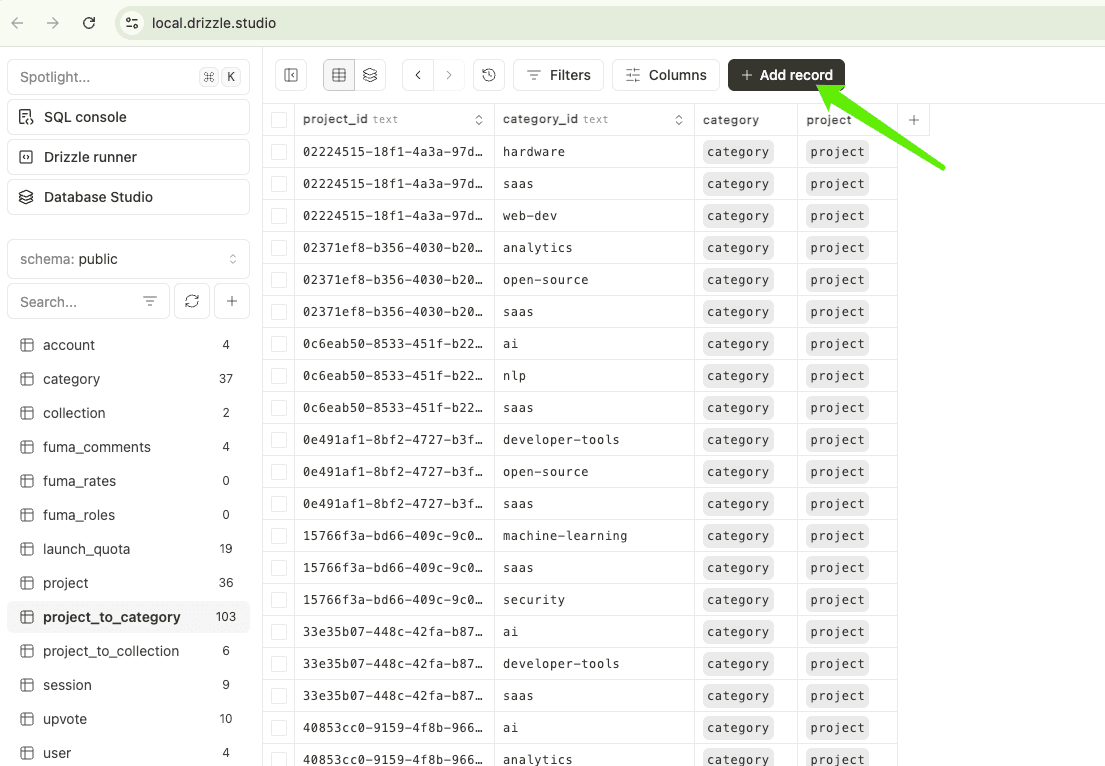Open the schema public dropdown
The image size is (1105, 766).
(128, 259)
